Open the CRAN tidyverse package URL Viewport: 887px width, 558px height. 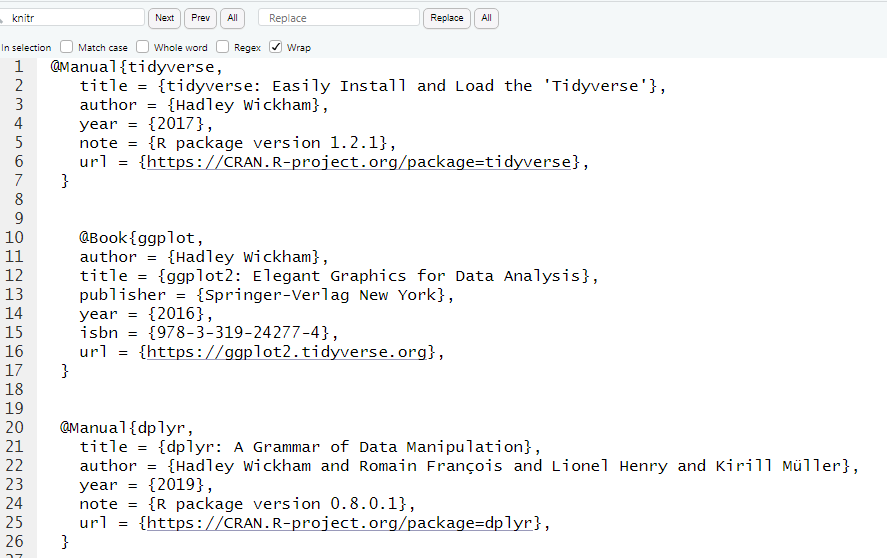point(359,162)
